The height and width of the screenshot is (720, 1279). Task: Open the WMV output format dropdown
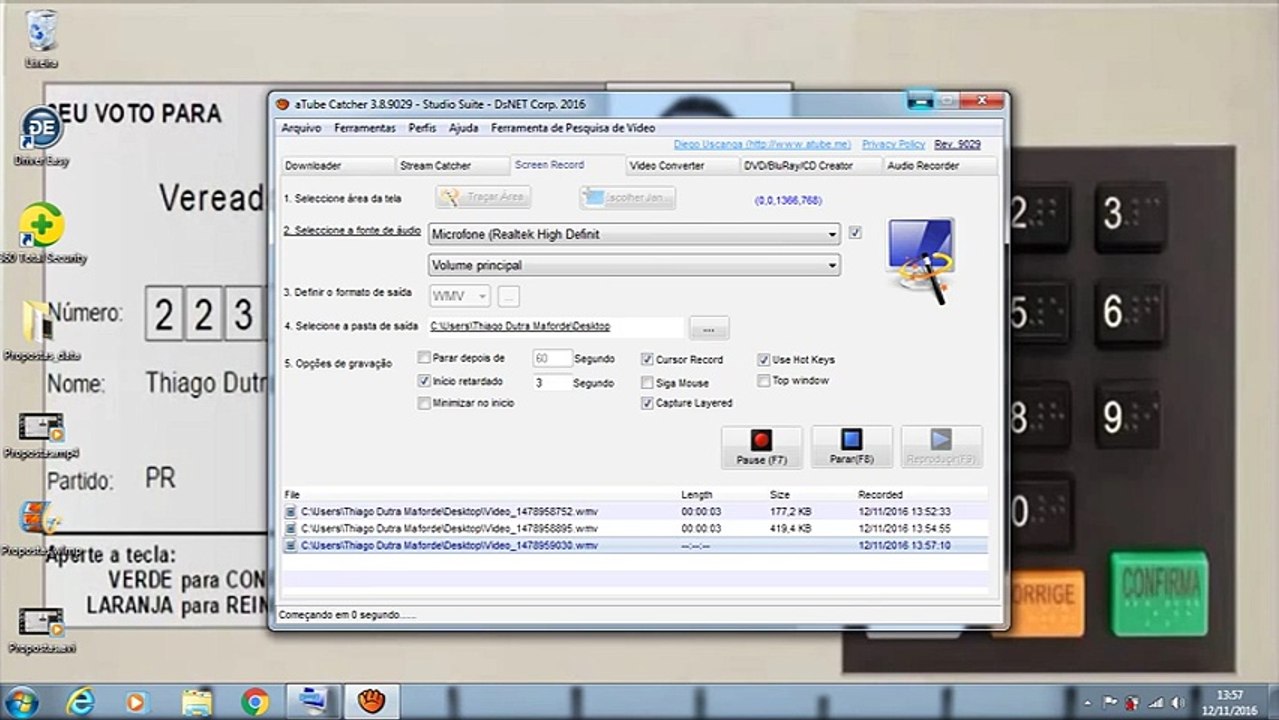tap(460, 295)
